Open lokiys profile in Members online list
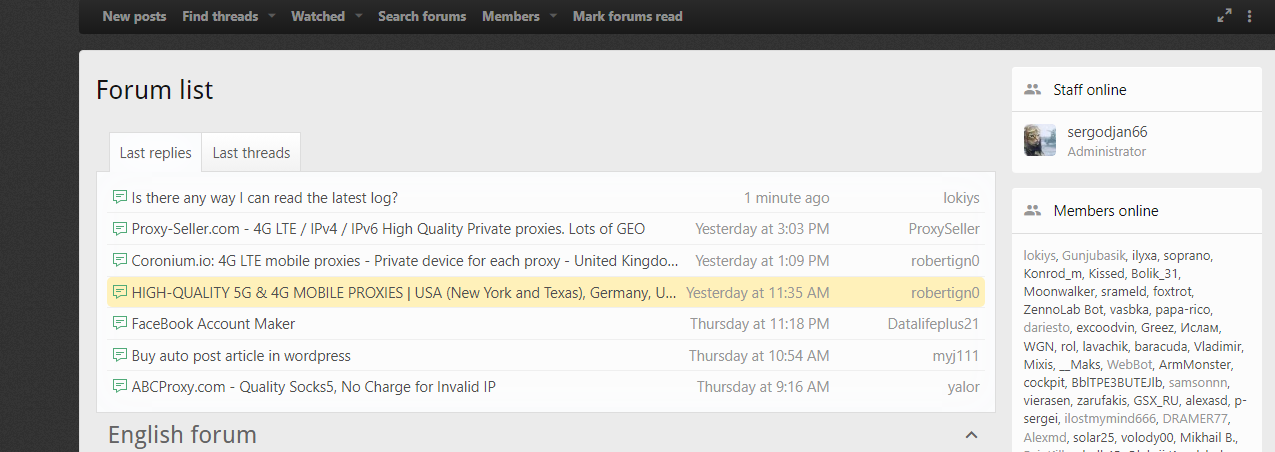Screen dimensions: 1275x452 tap(1040, 255)
